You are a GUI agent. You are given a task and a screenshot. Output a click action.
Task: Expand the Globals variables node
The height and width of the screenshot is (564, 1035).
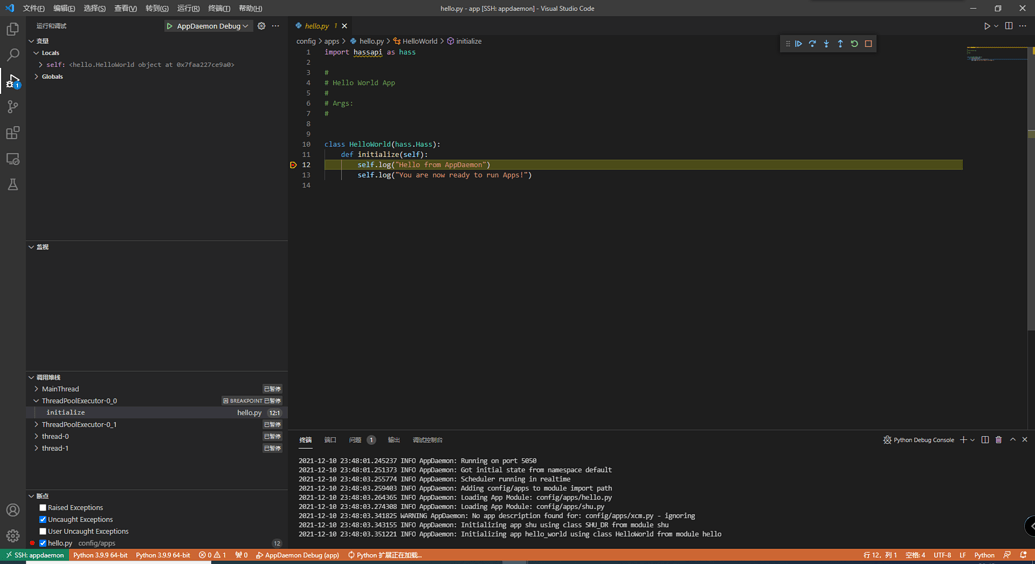(x=37, y=77)
